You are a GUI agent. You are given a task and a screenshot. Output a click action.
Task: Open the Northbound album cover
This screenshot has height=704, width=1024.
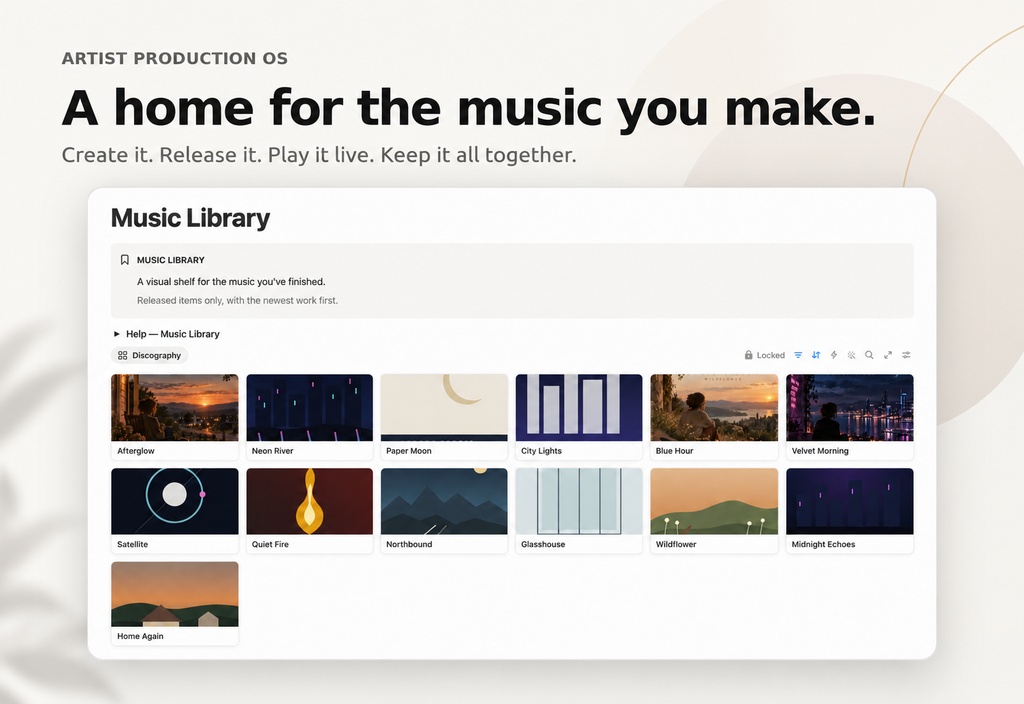[x=444, y=501]
